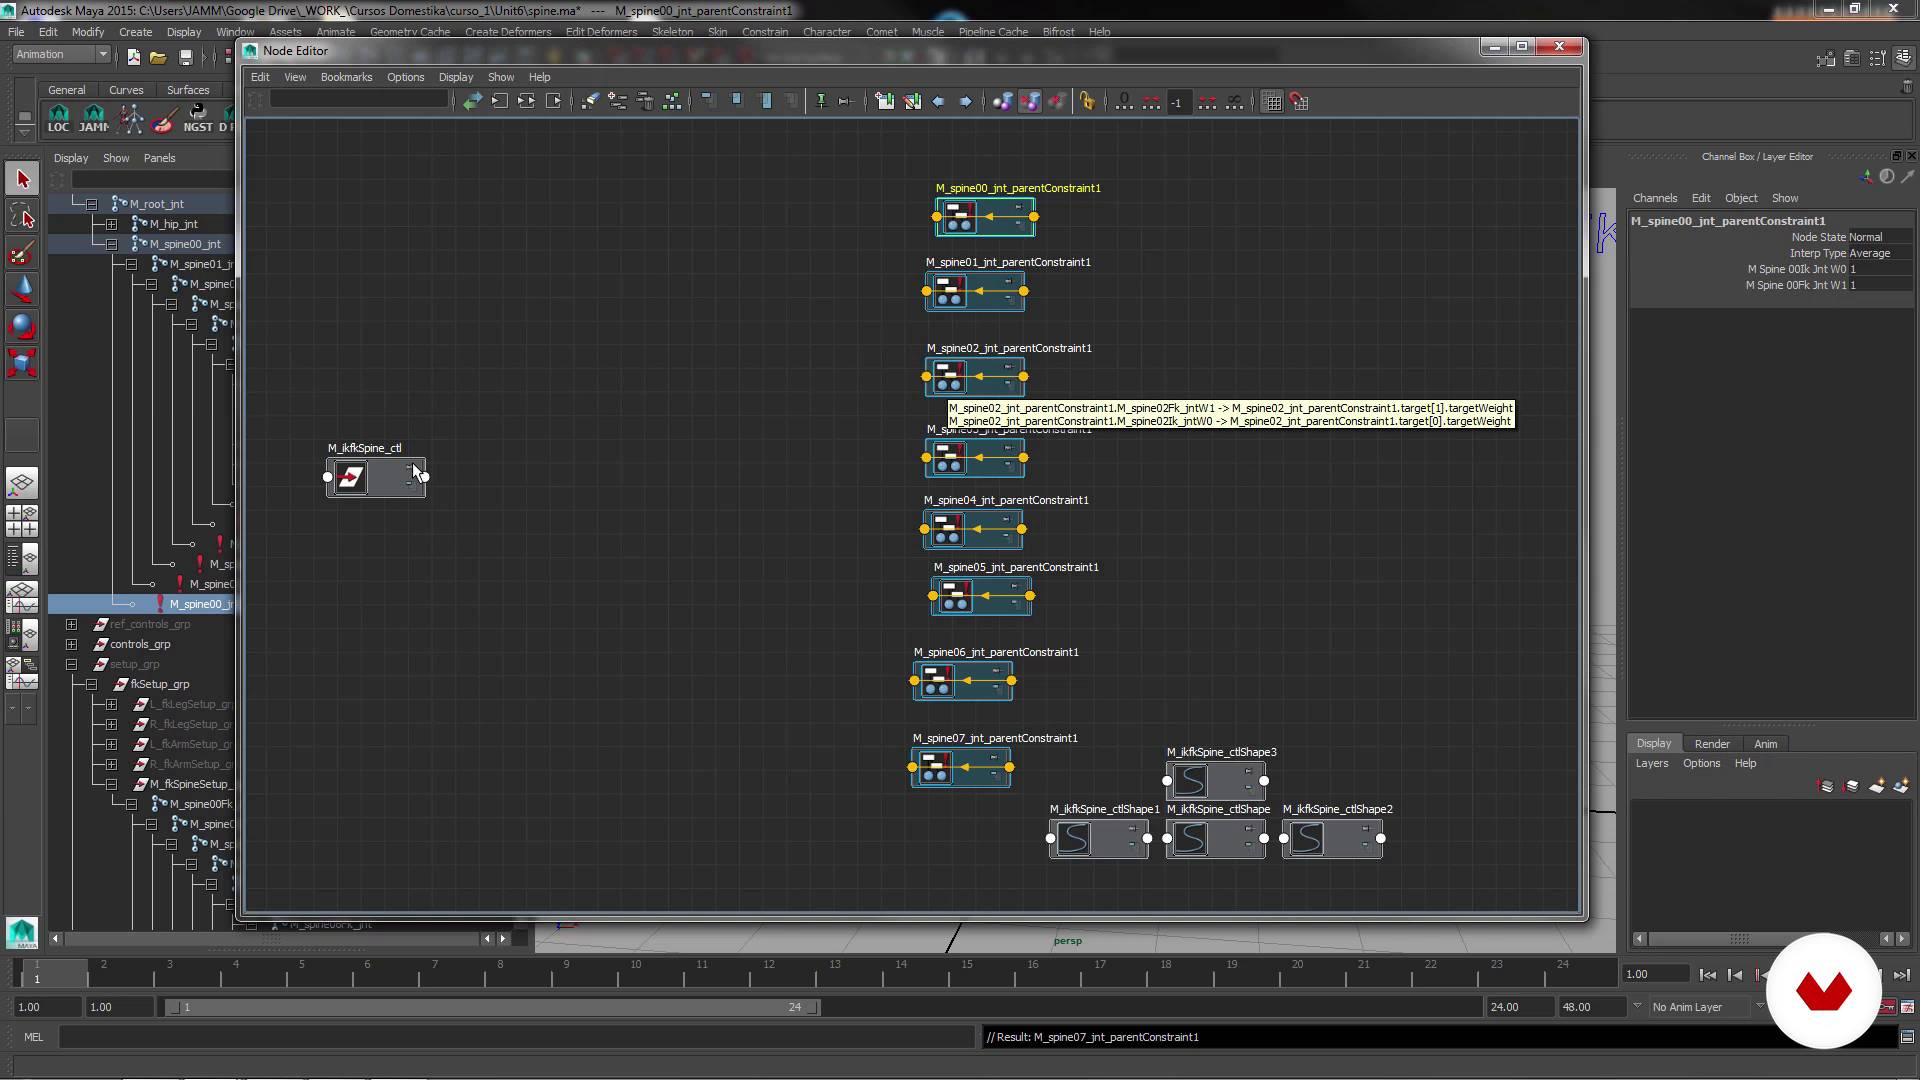Move selected layer up icon
Image resolution: width=1920 pixels, height=1080 pixels.
pyautogui.click(x=1827, y=787)
